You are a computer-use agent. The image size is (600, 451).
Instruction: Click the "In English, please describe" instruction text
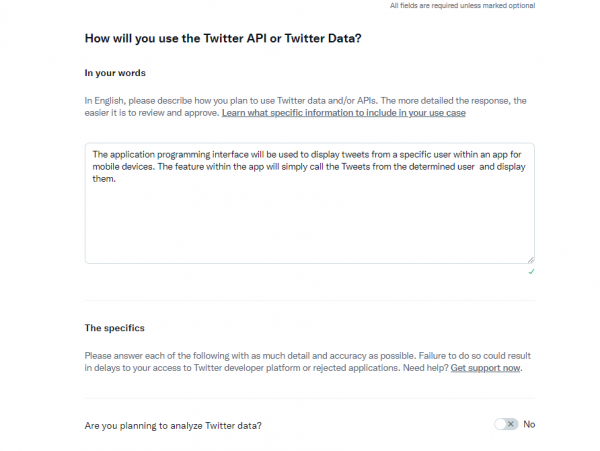(150, 101)
